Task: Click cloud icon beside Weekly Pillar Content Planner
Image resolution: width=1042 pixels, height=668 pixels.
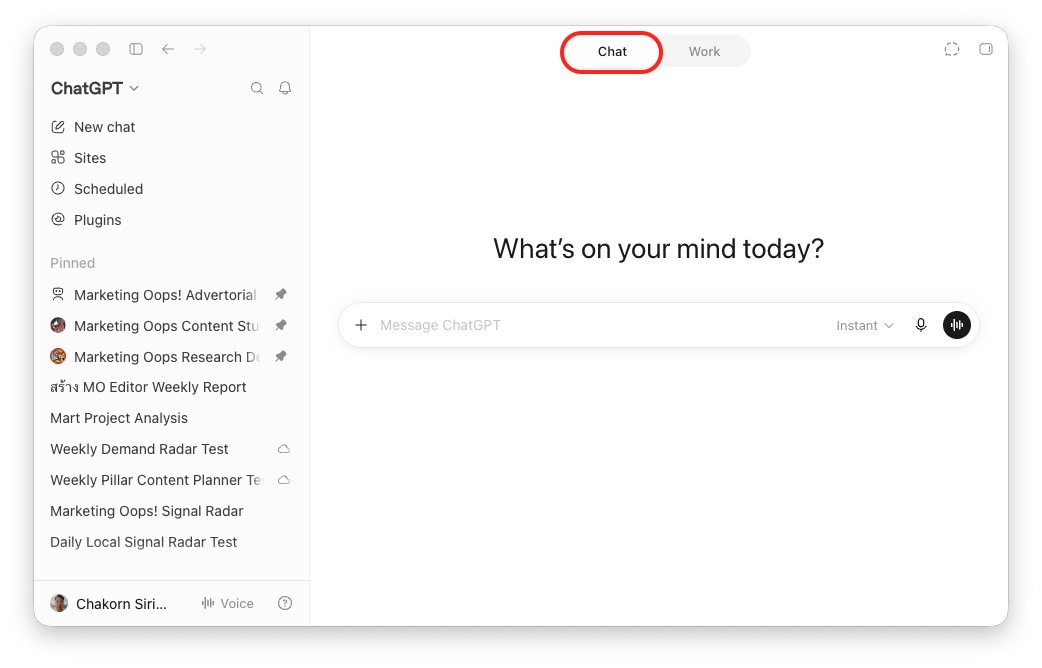Action: 284,480
